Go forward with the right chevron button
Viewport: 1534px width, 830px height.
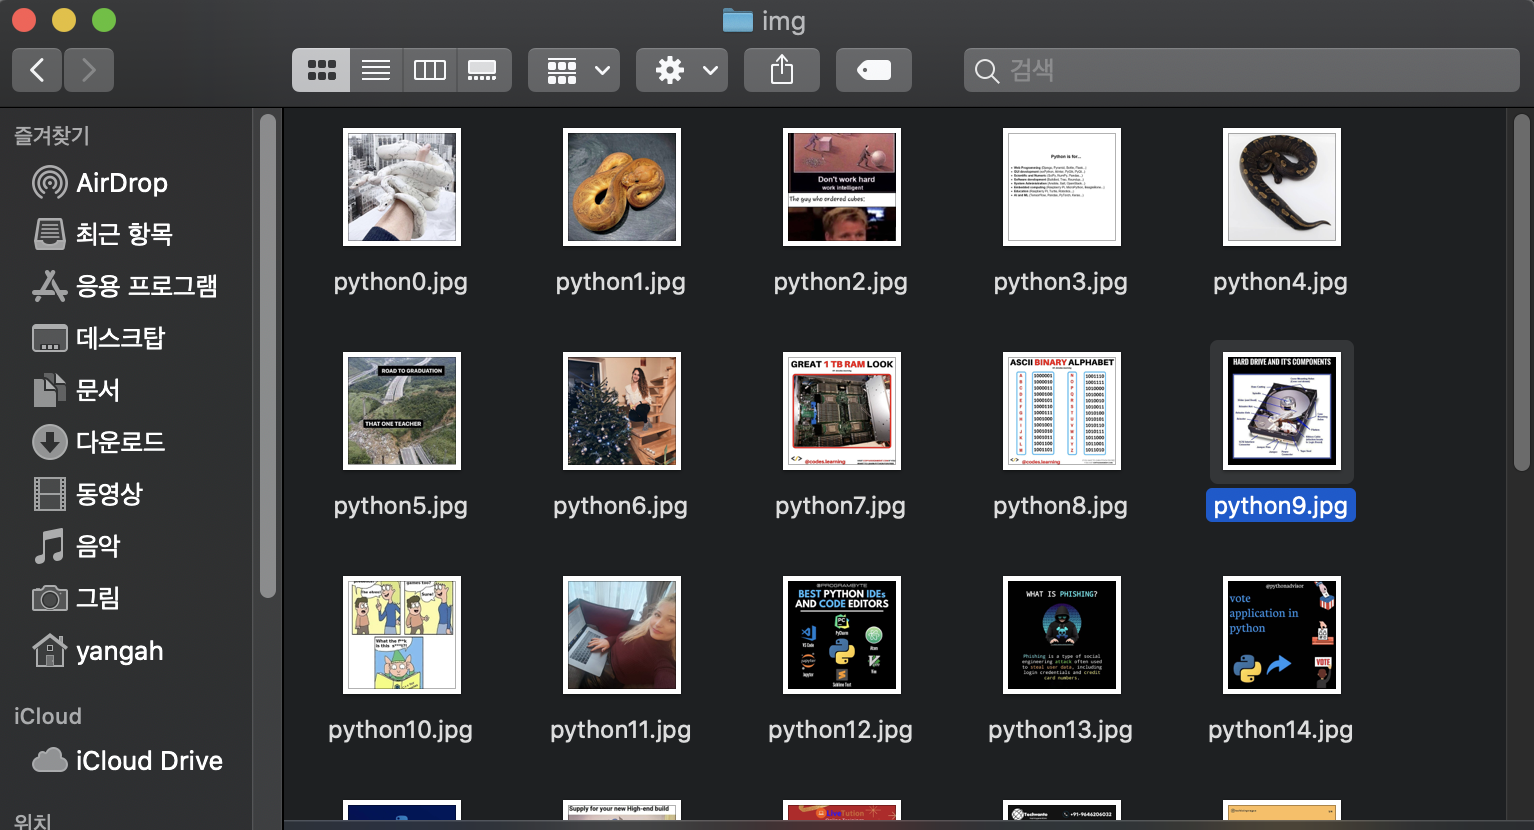(89, 70)
